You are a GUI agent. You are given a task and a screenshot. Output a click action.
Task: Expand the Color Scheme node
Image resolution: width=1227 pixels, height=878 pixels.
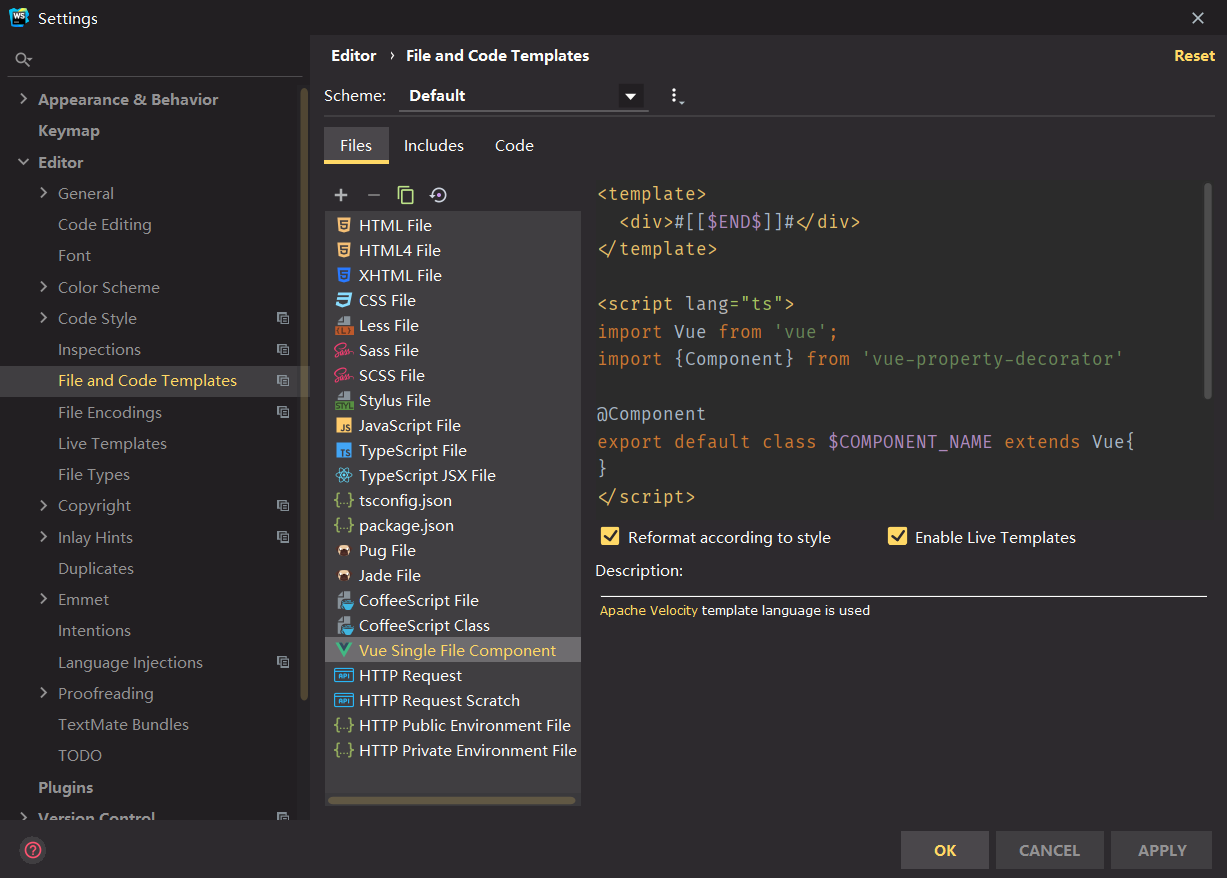[44, 287]
